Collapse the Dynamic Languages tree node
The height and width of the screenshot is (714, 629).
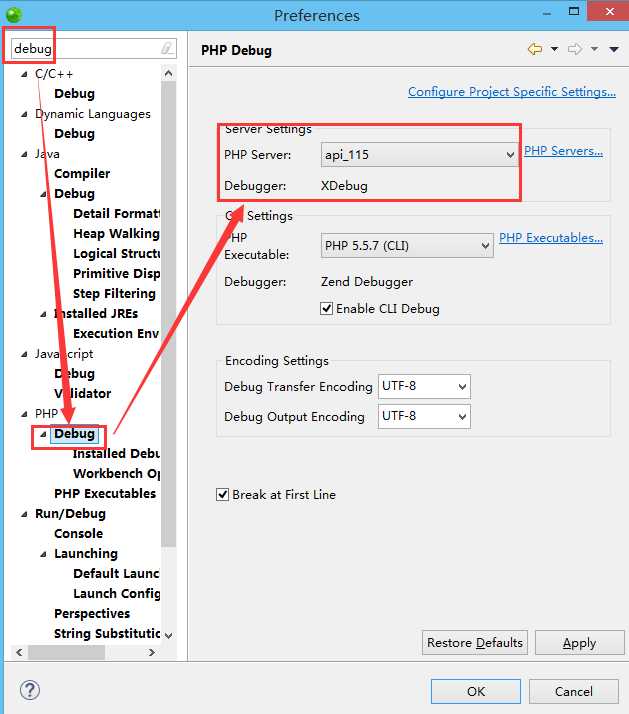pyautogui.click(x=24, y=114)
